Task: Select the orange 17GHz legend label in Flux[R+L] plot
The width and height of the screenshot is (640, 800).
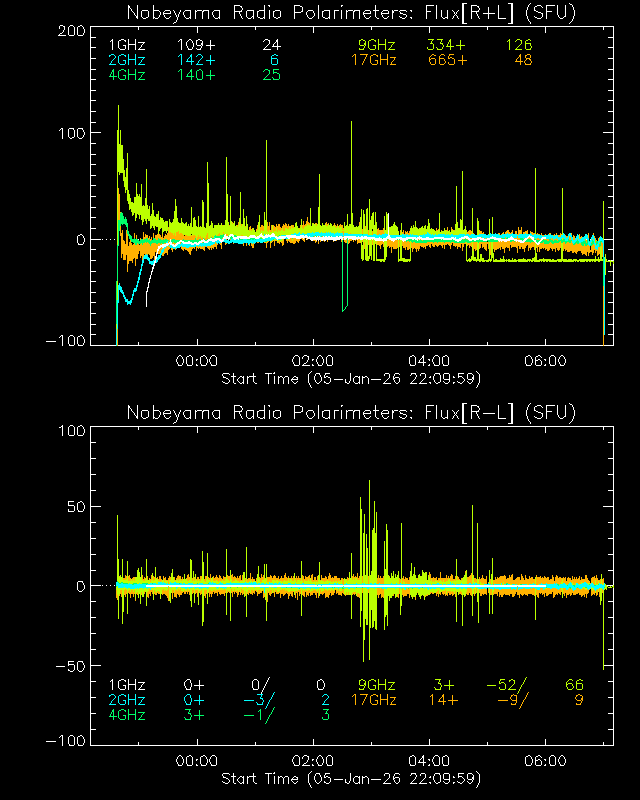Action: coord(374,61)
